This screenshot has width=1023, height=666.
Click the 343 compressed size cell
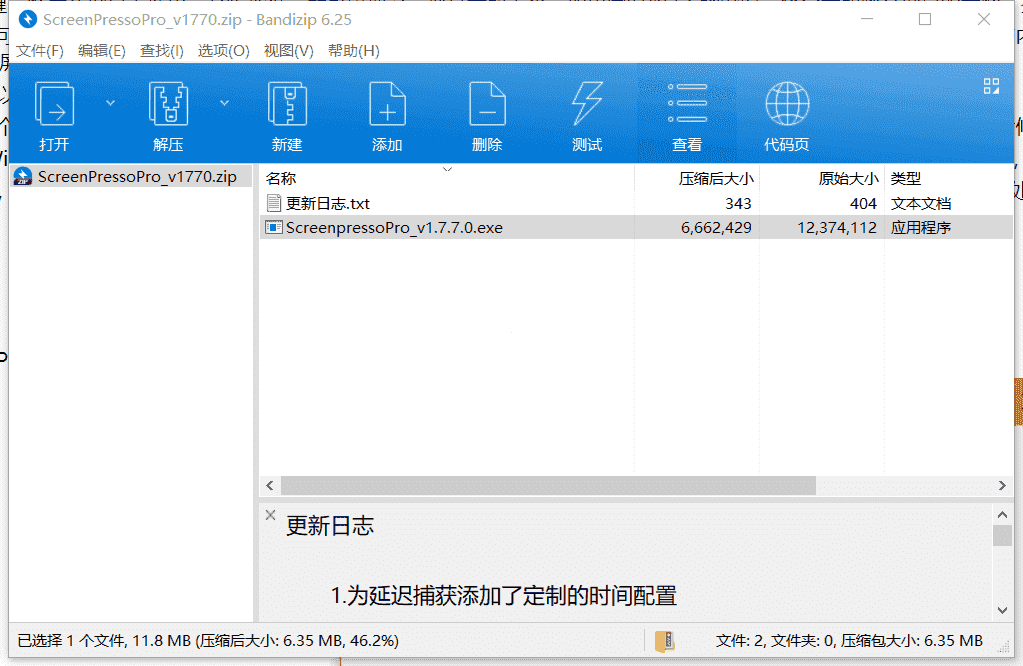point(738,204)
